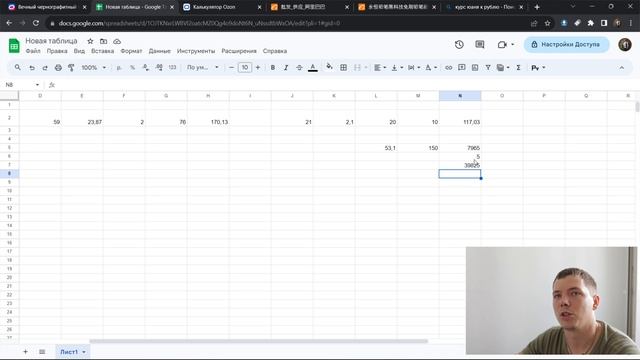Create a filter
The height and width of the screenshot is (360, 640).
(488, 68)
